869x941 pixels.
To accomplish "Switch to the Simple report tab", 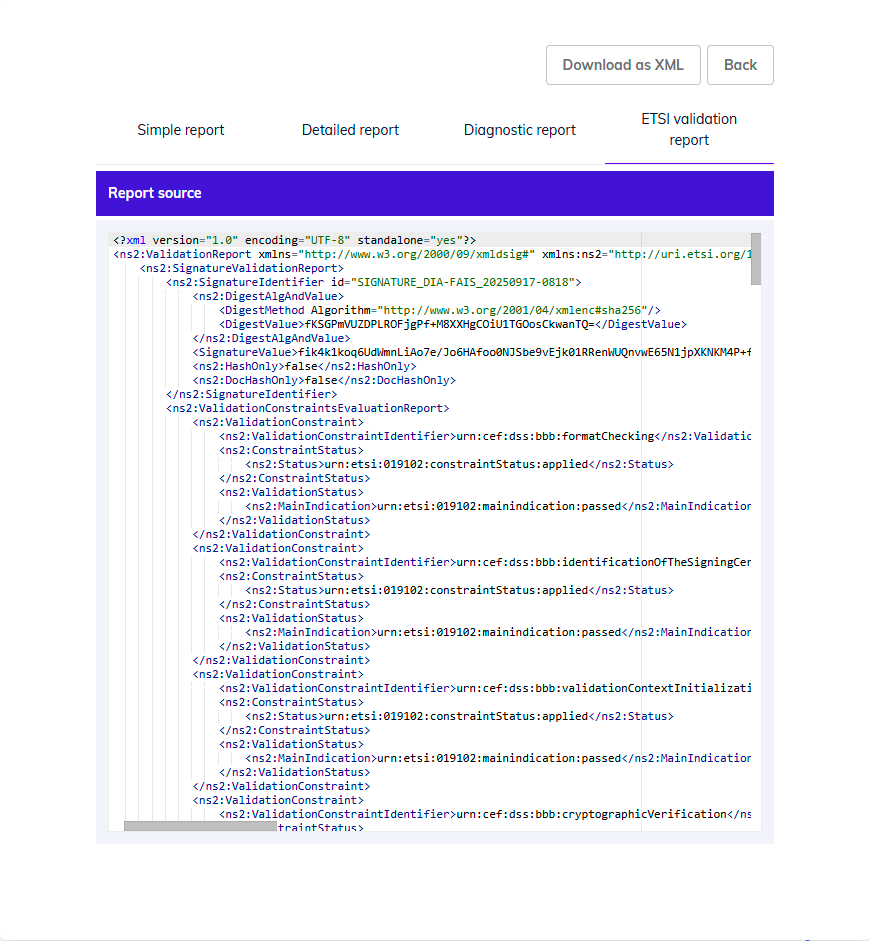I will pos(180,130).
